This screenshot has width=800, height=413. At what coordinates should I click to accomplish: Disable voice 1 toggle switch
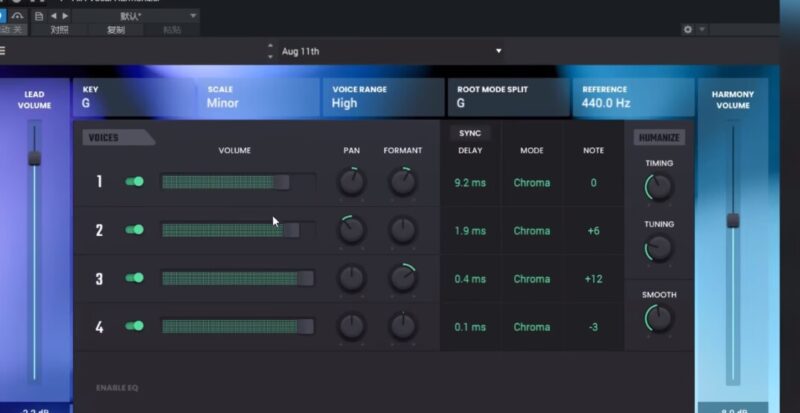point(134,182)
